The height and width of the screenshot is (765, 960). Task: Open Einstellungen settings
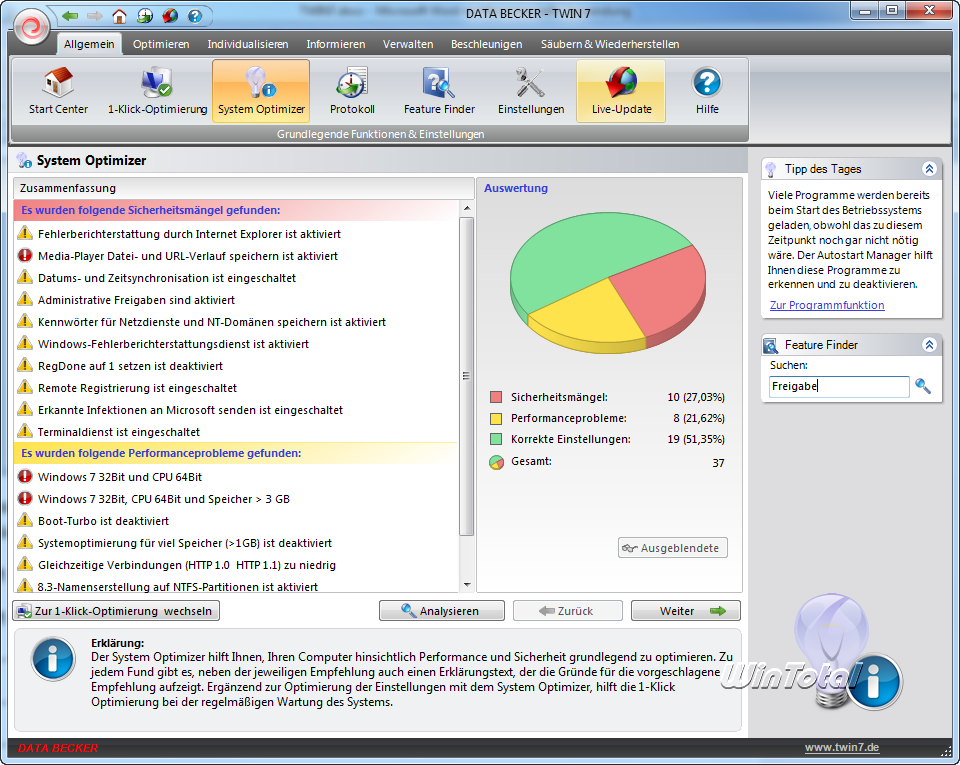pos(531,91)
